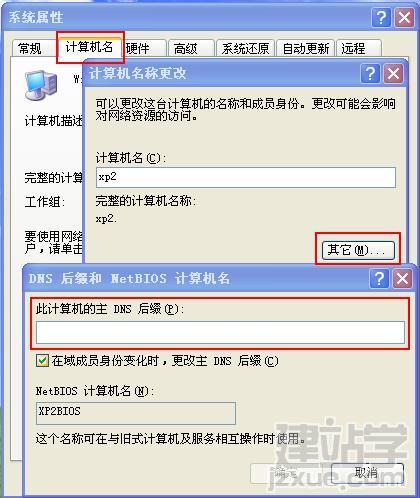Focus the 主 DNS 后缀 input field
This screenshot has height=498, width=420.
(x=220, y=332)
